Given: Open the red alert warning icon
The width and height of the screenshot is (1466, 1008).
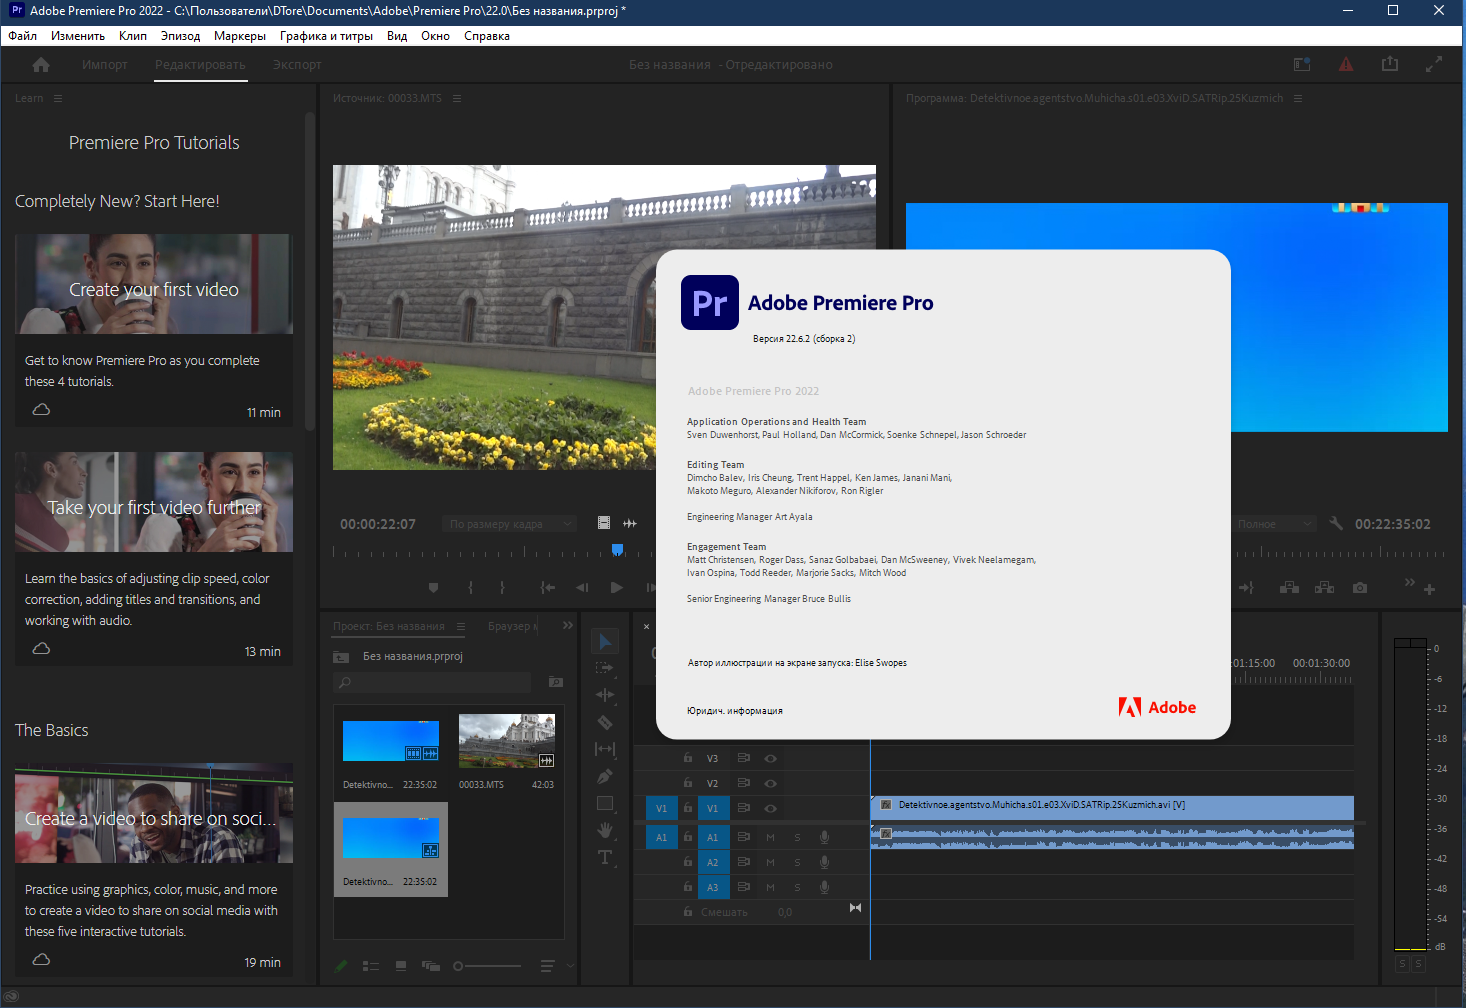Looking at the screenshot, I should point(1346,64).
